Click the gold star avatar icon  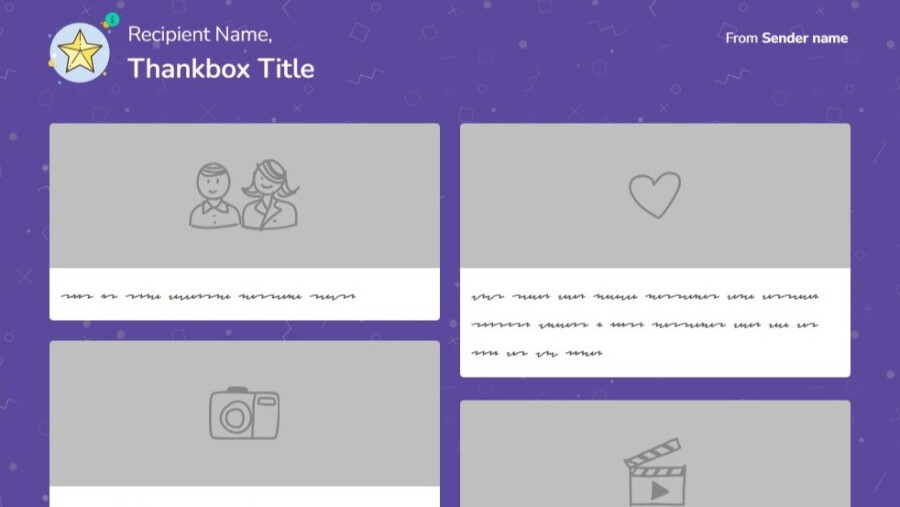[x=79, y=52]
